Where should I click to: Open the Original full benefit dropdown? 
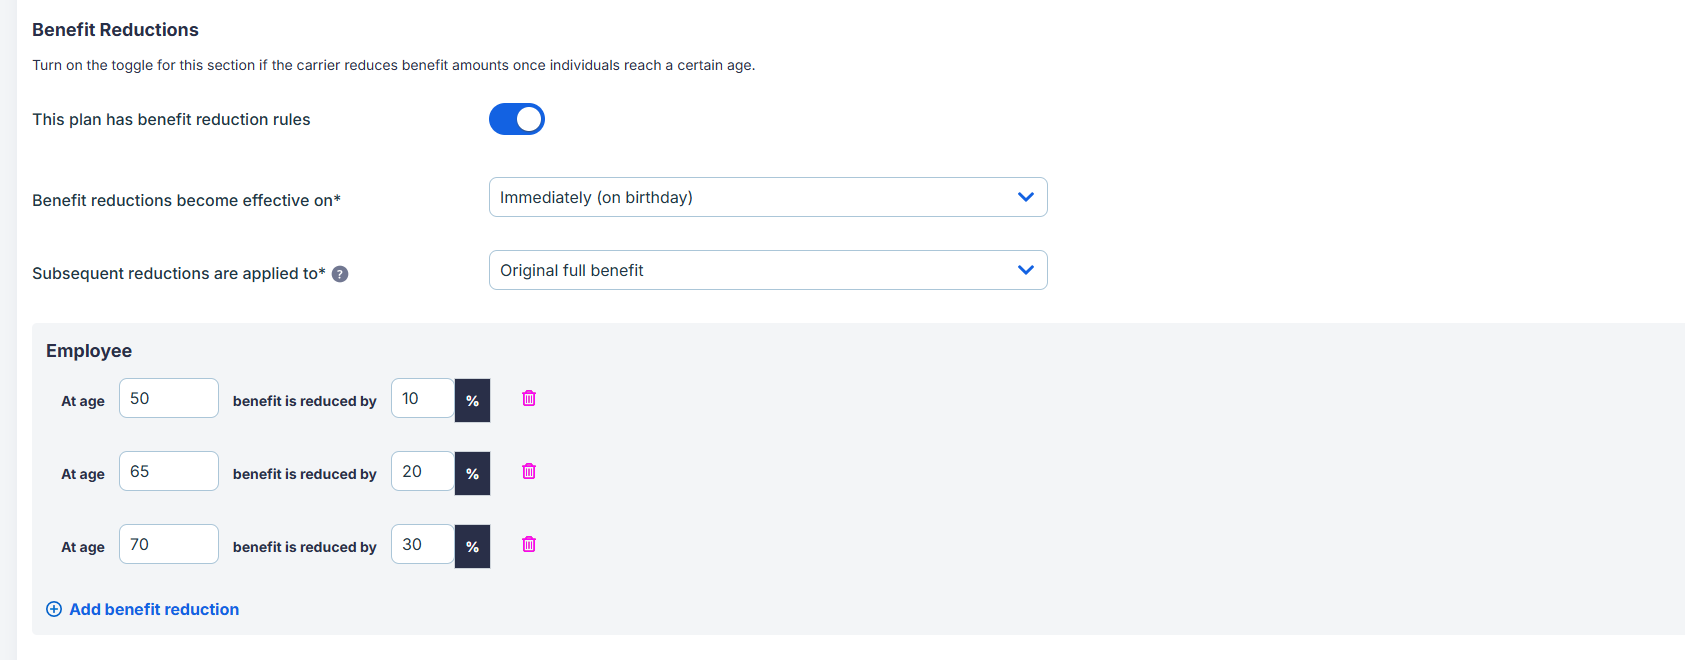pyautogui.click(x=768, y=270)
